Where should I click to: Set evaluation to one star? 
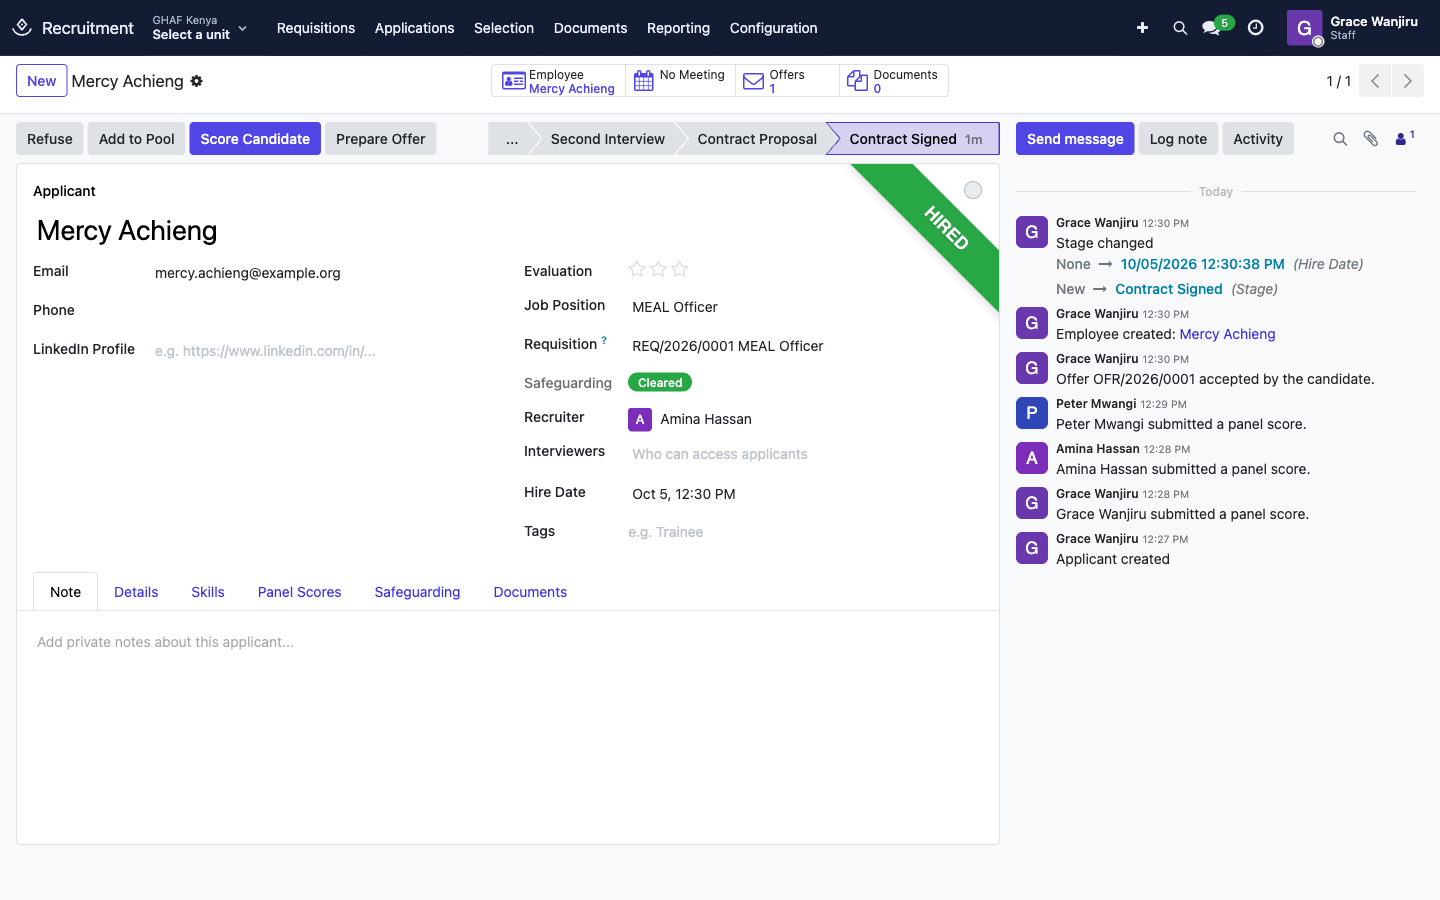[637, 269]
